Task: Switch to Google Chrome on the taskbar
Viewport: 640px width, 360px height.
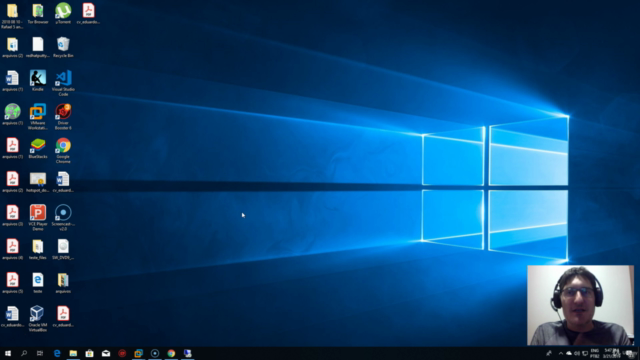Action: (x=171, y=353)
